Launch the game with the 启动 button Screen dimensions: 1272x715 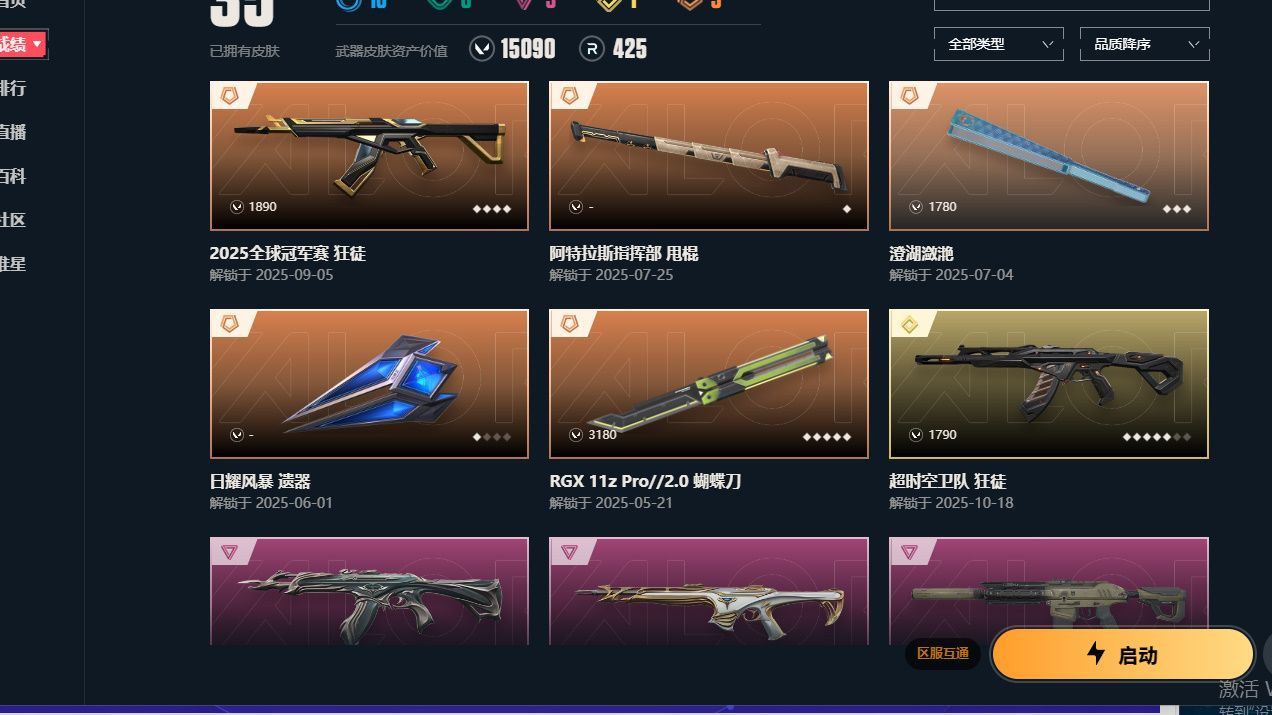(x=1122, y=655)
